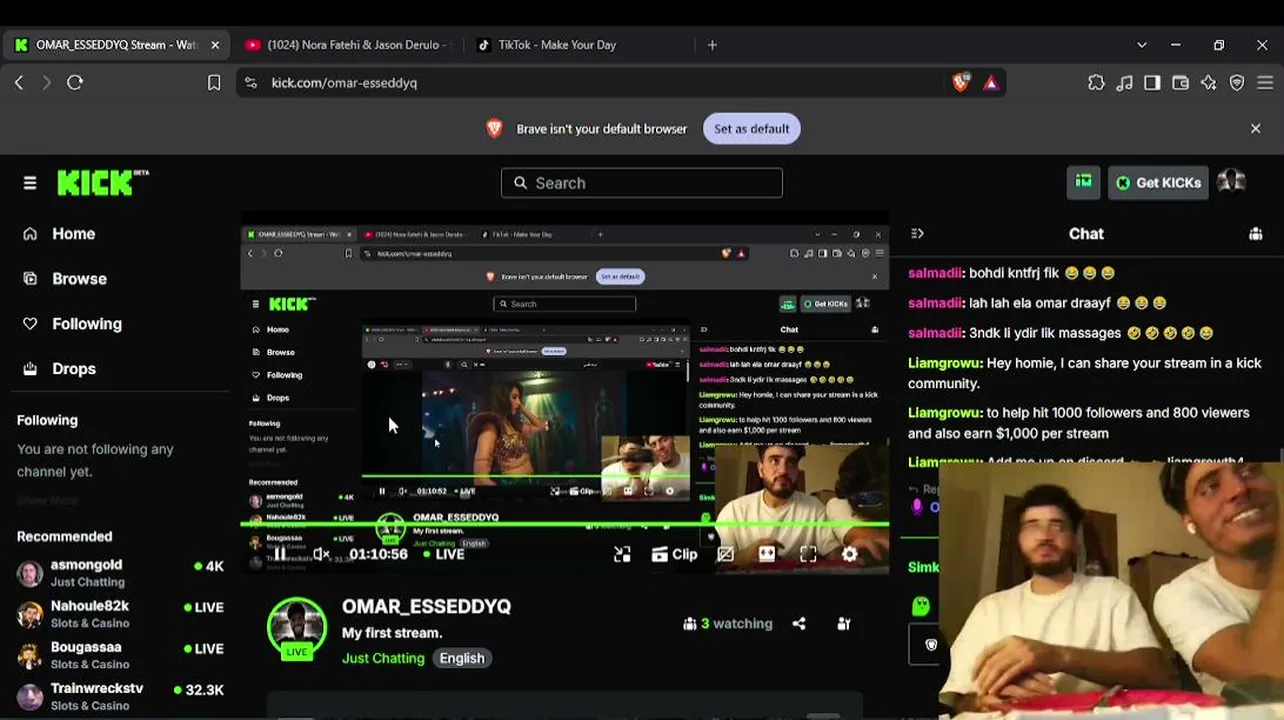Open recommended channel Nahoule82k
This screenshot has width=1284, height=720.
120,614
